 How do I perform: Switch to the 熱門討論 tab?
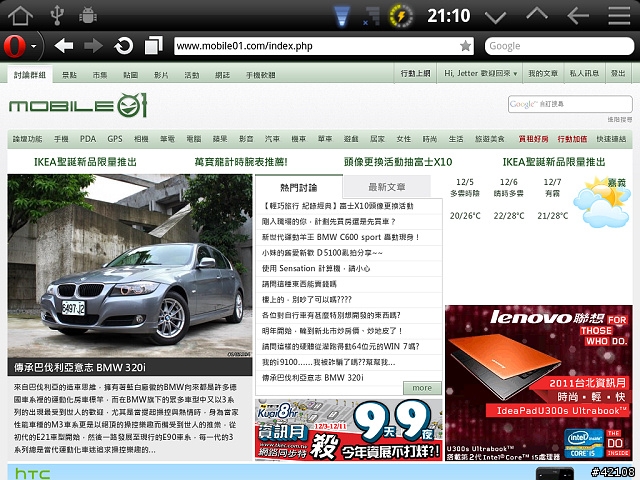298,187
